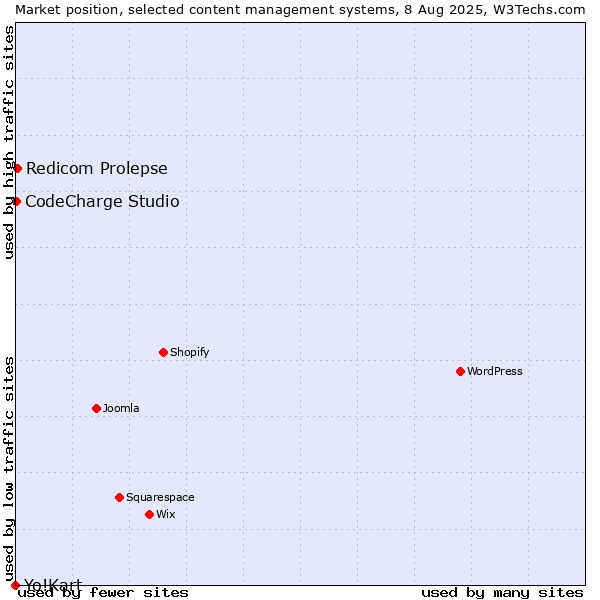
Task: Click the 'WordPress' label text
Action: click(x=494, y=371)
